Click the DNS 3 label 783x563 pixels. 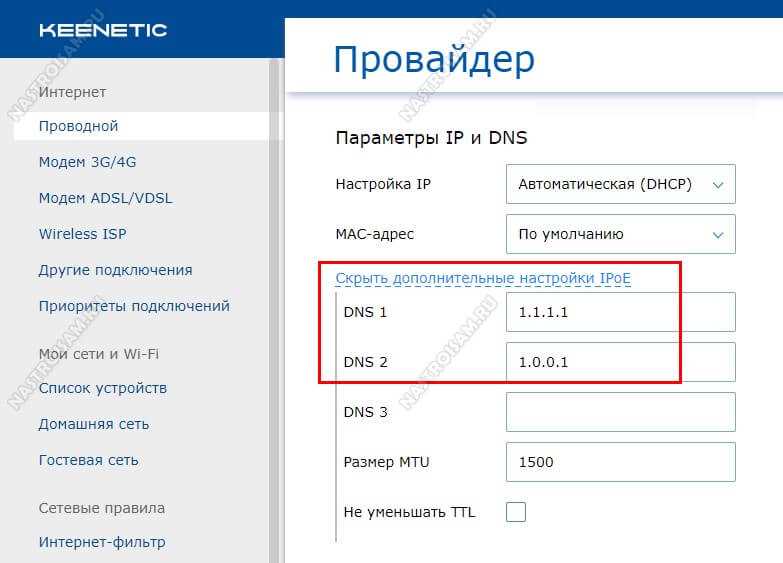[x=366, y=412]
